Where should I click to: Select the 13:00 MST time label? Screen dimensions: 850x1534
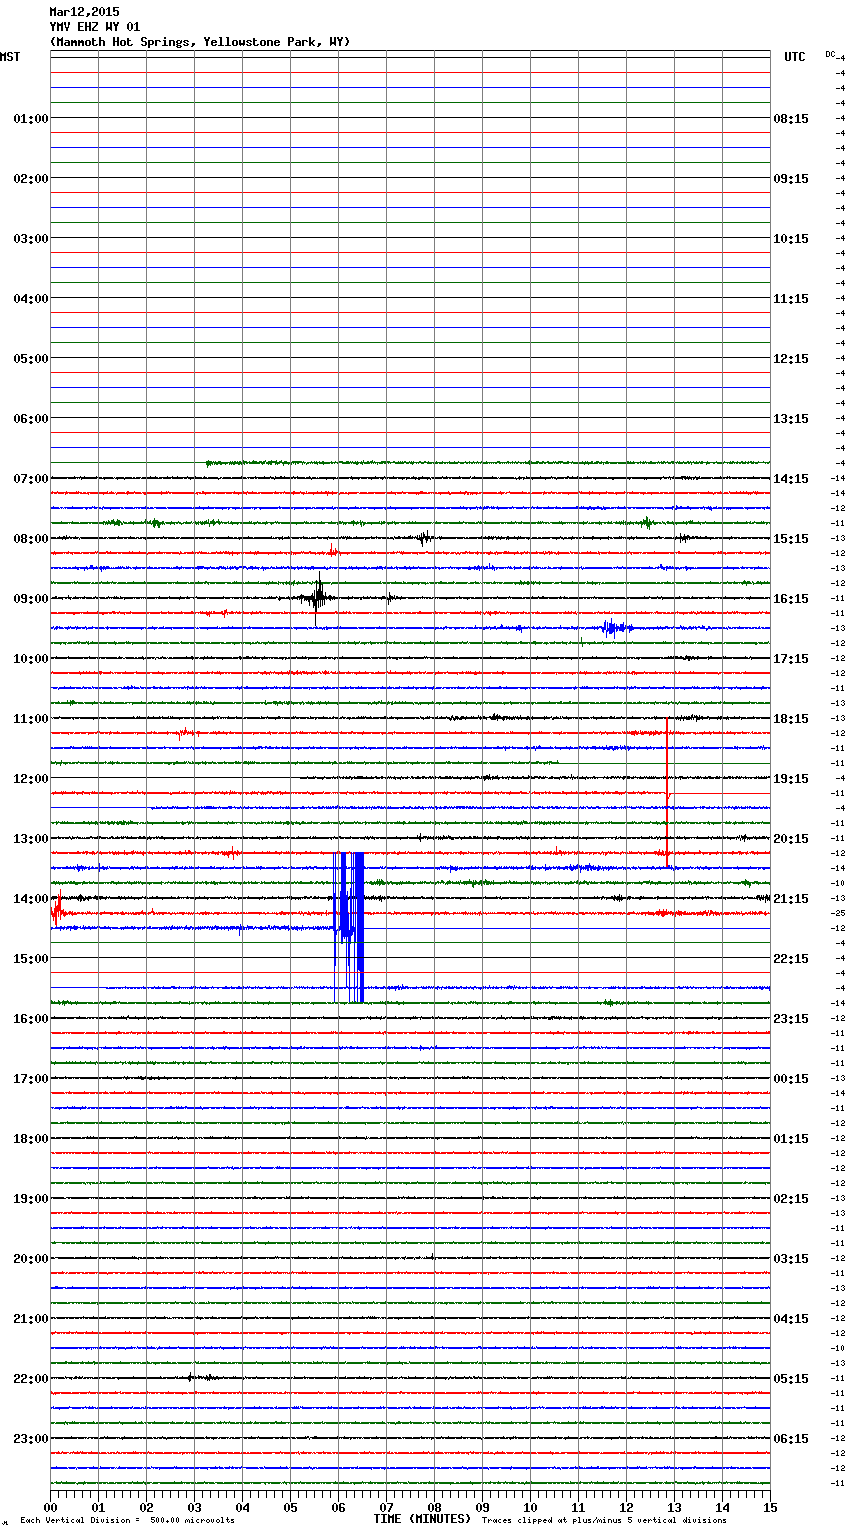31,839
